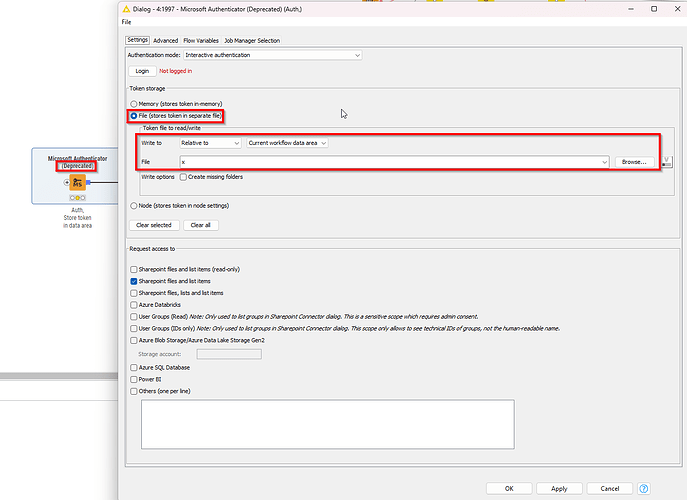Enable Azure Databricks access
This screenshot has width=687, height=500.
[134, 305]
